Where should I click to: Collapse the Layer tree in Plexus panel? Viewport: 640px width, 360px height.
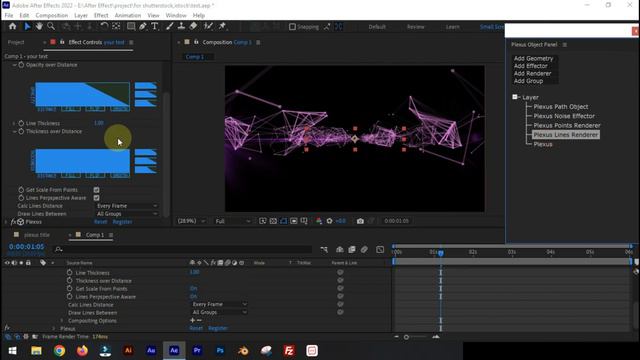pyautogui.click(x=515, y=97)
